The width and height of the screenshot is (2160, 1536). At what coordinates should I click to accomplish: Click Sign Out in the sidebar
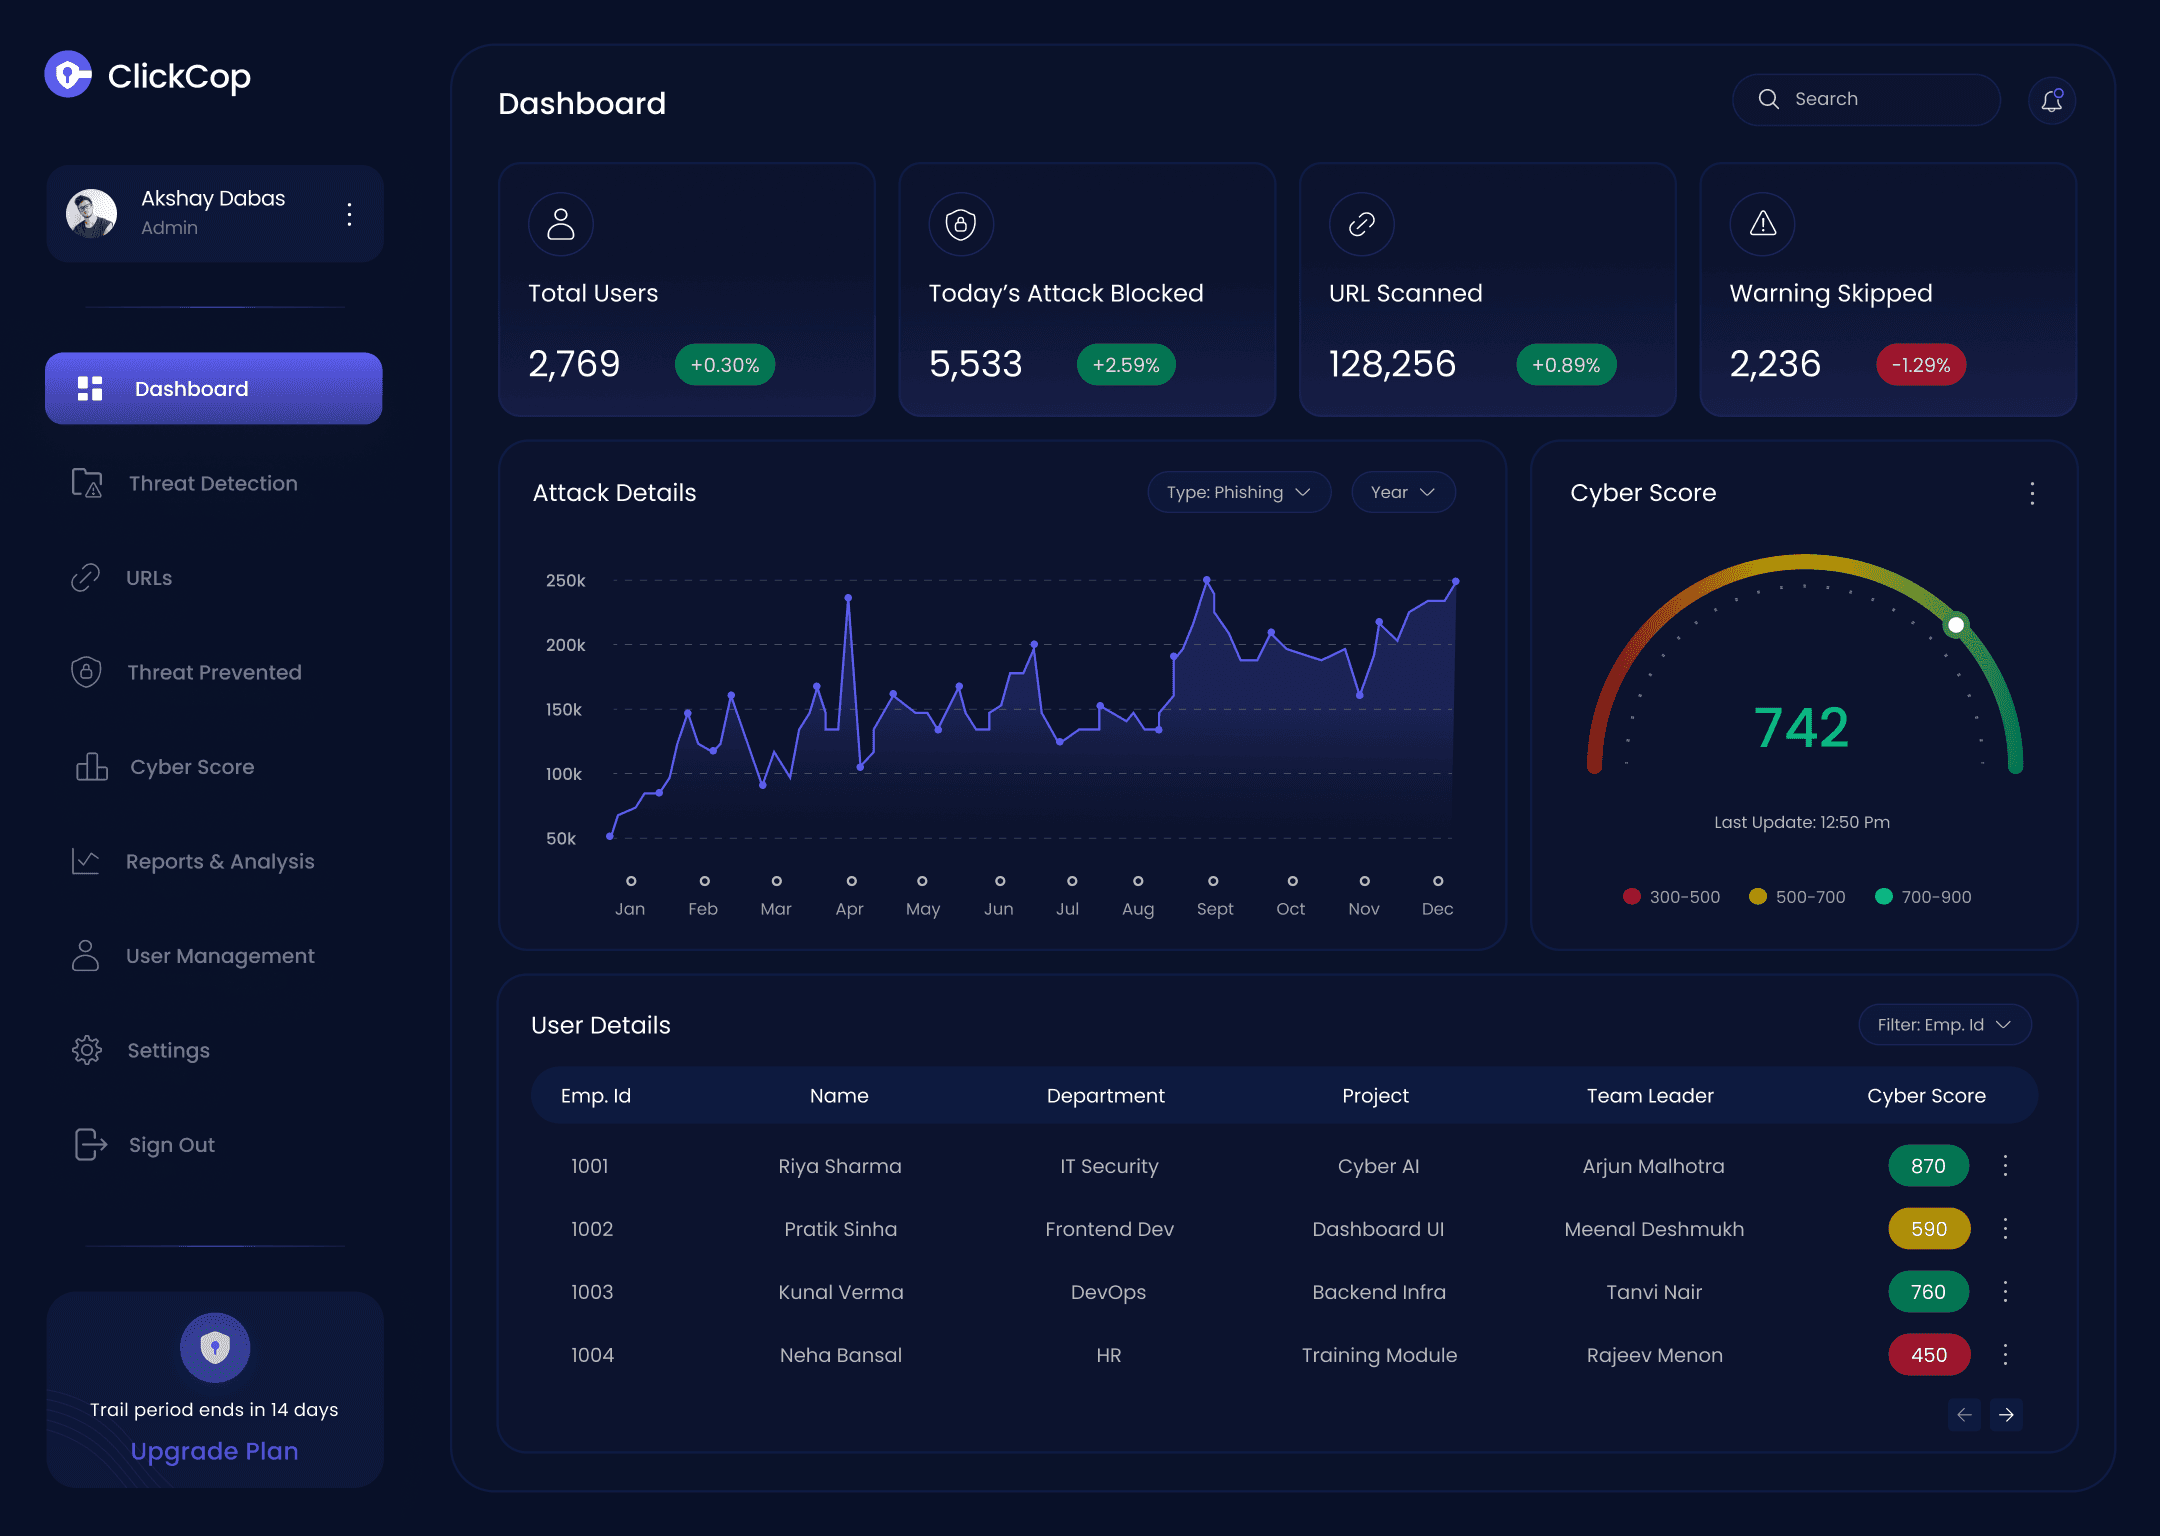pyautogui.click(x=171, y=1145)
